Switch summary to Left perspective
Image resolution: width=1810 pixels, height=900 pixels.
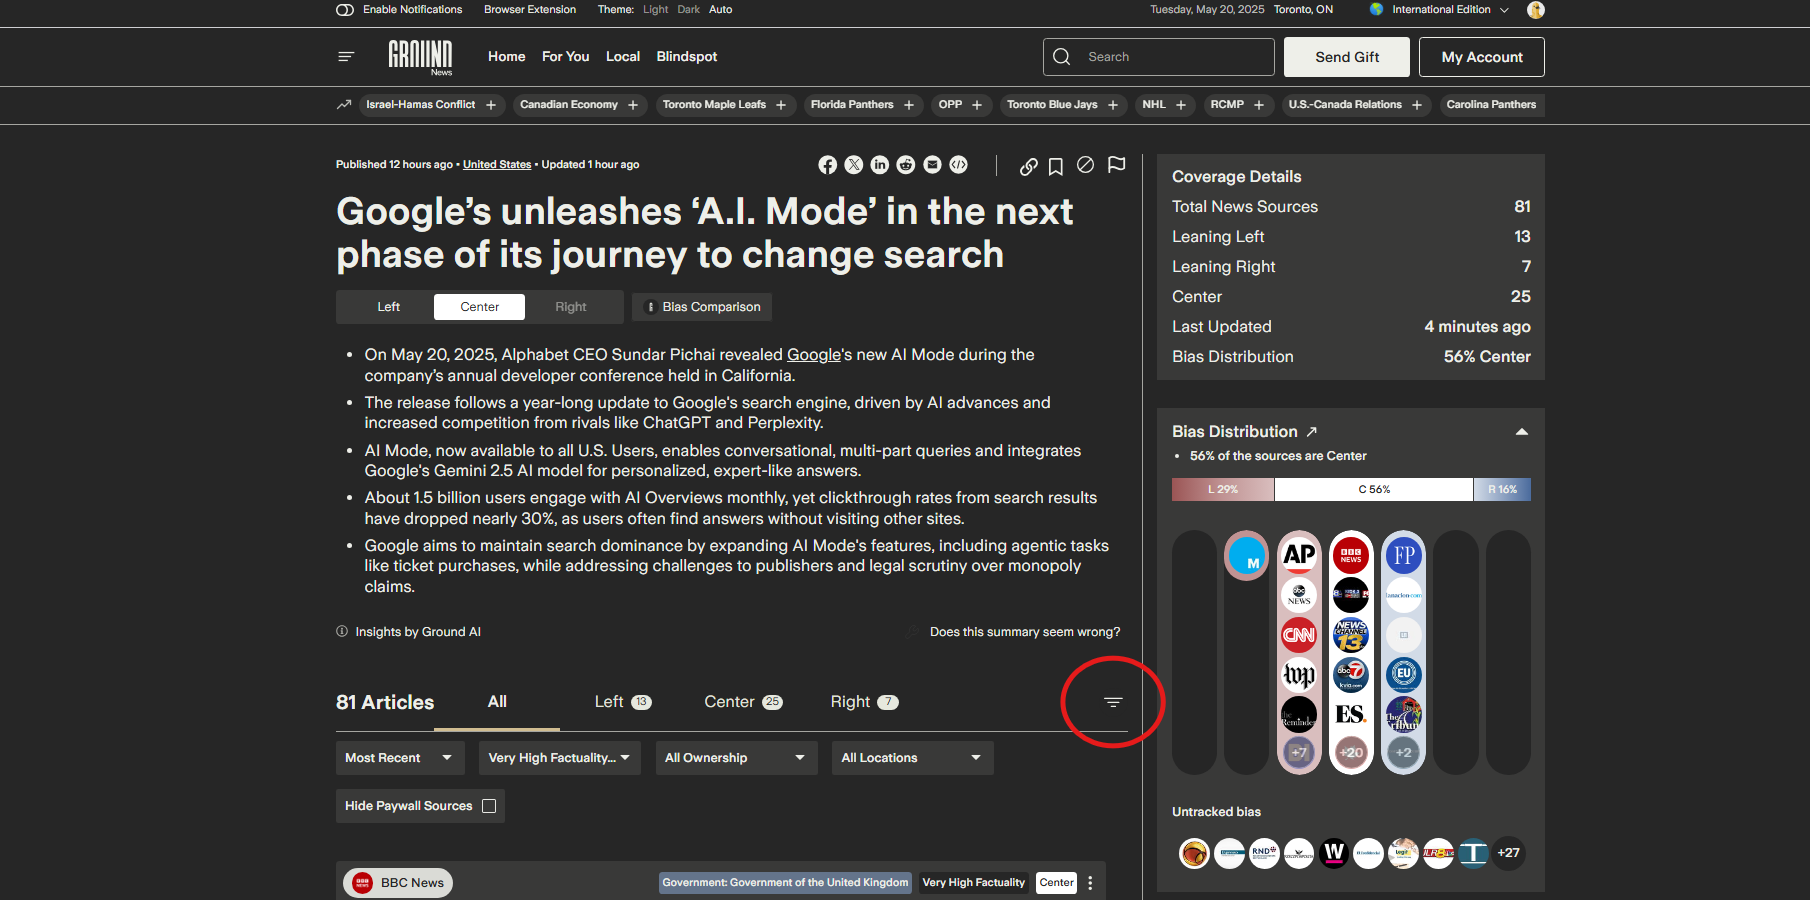point(388,307)
